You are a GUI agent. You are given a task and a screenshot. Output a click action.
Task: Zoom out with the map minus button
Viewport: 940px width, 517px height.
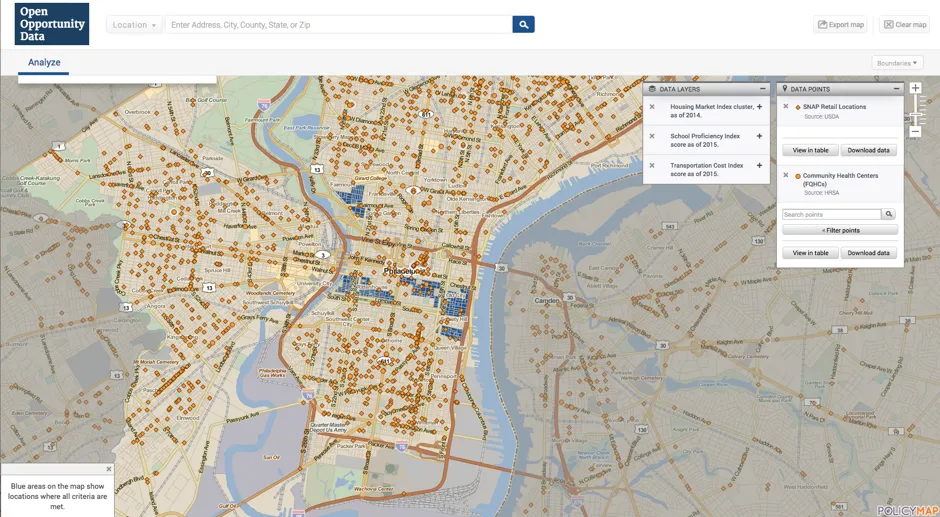tap(915, 132)
